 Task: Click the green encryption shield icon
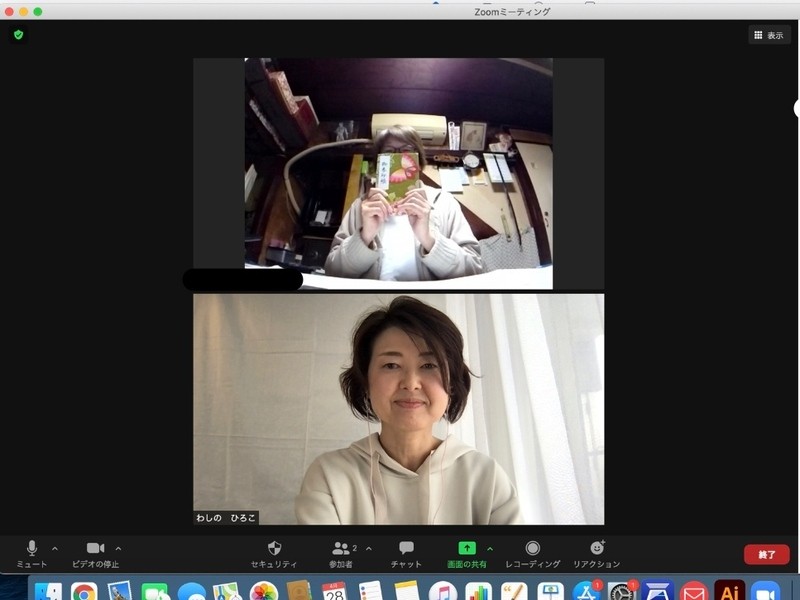(x=18, y=35)
